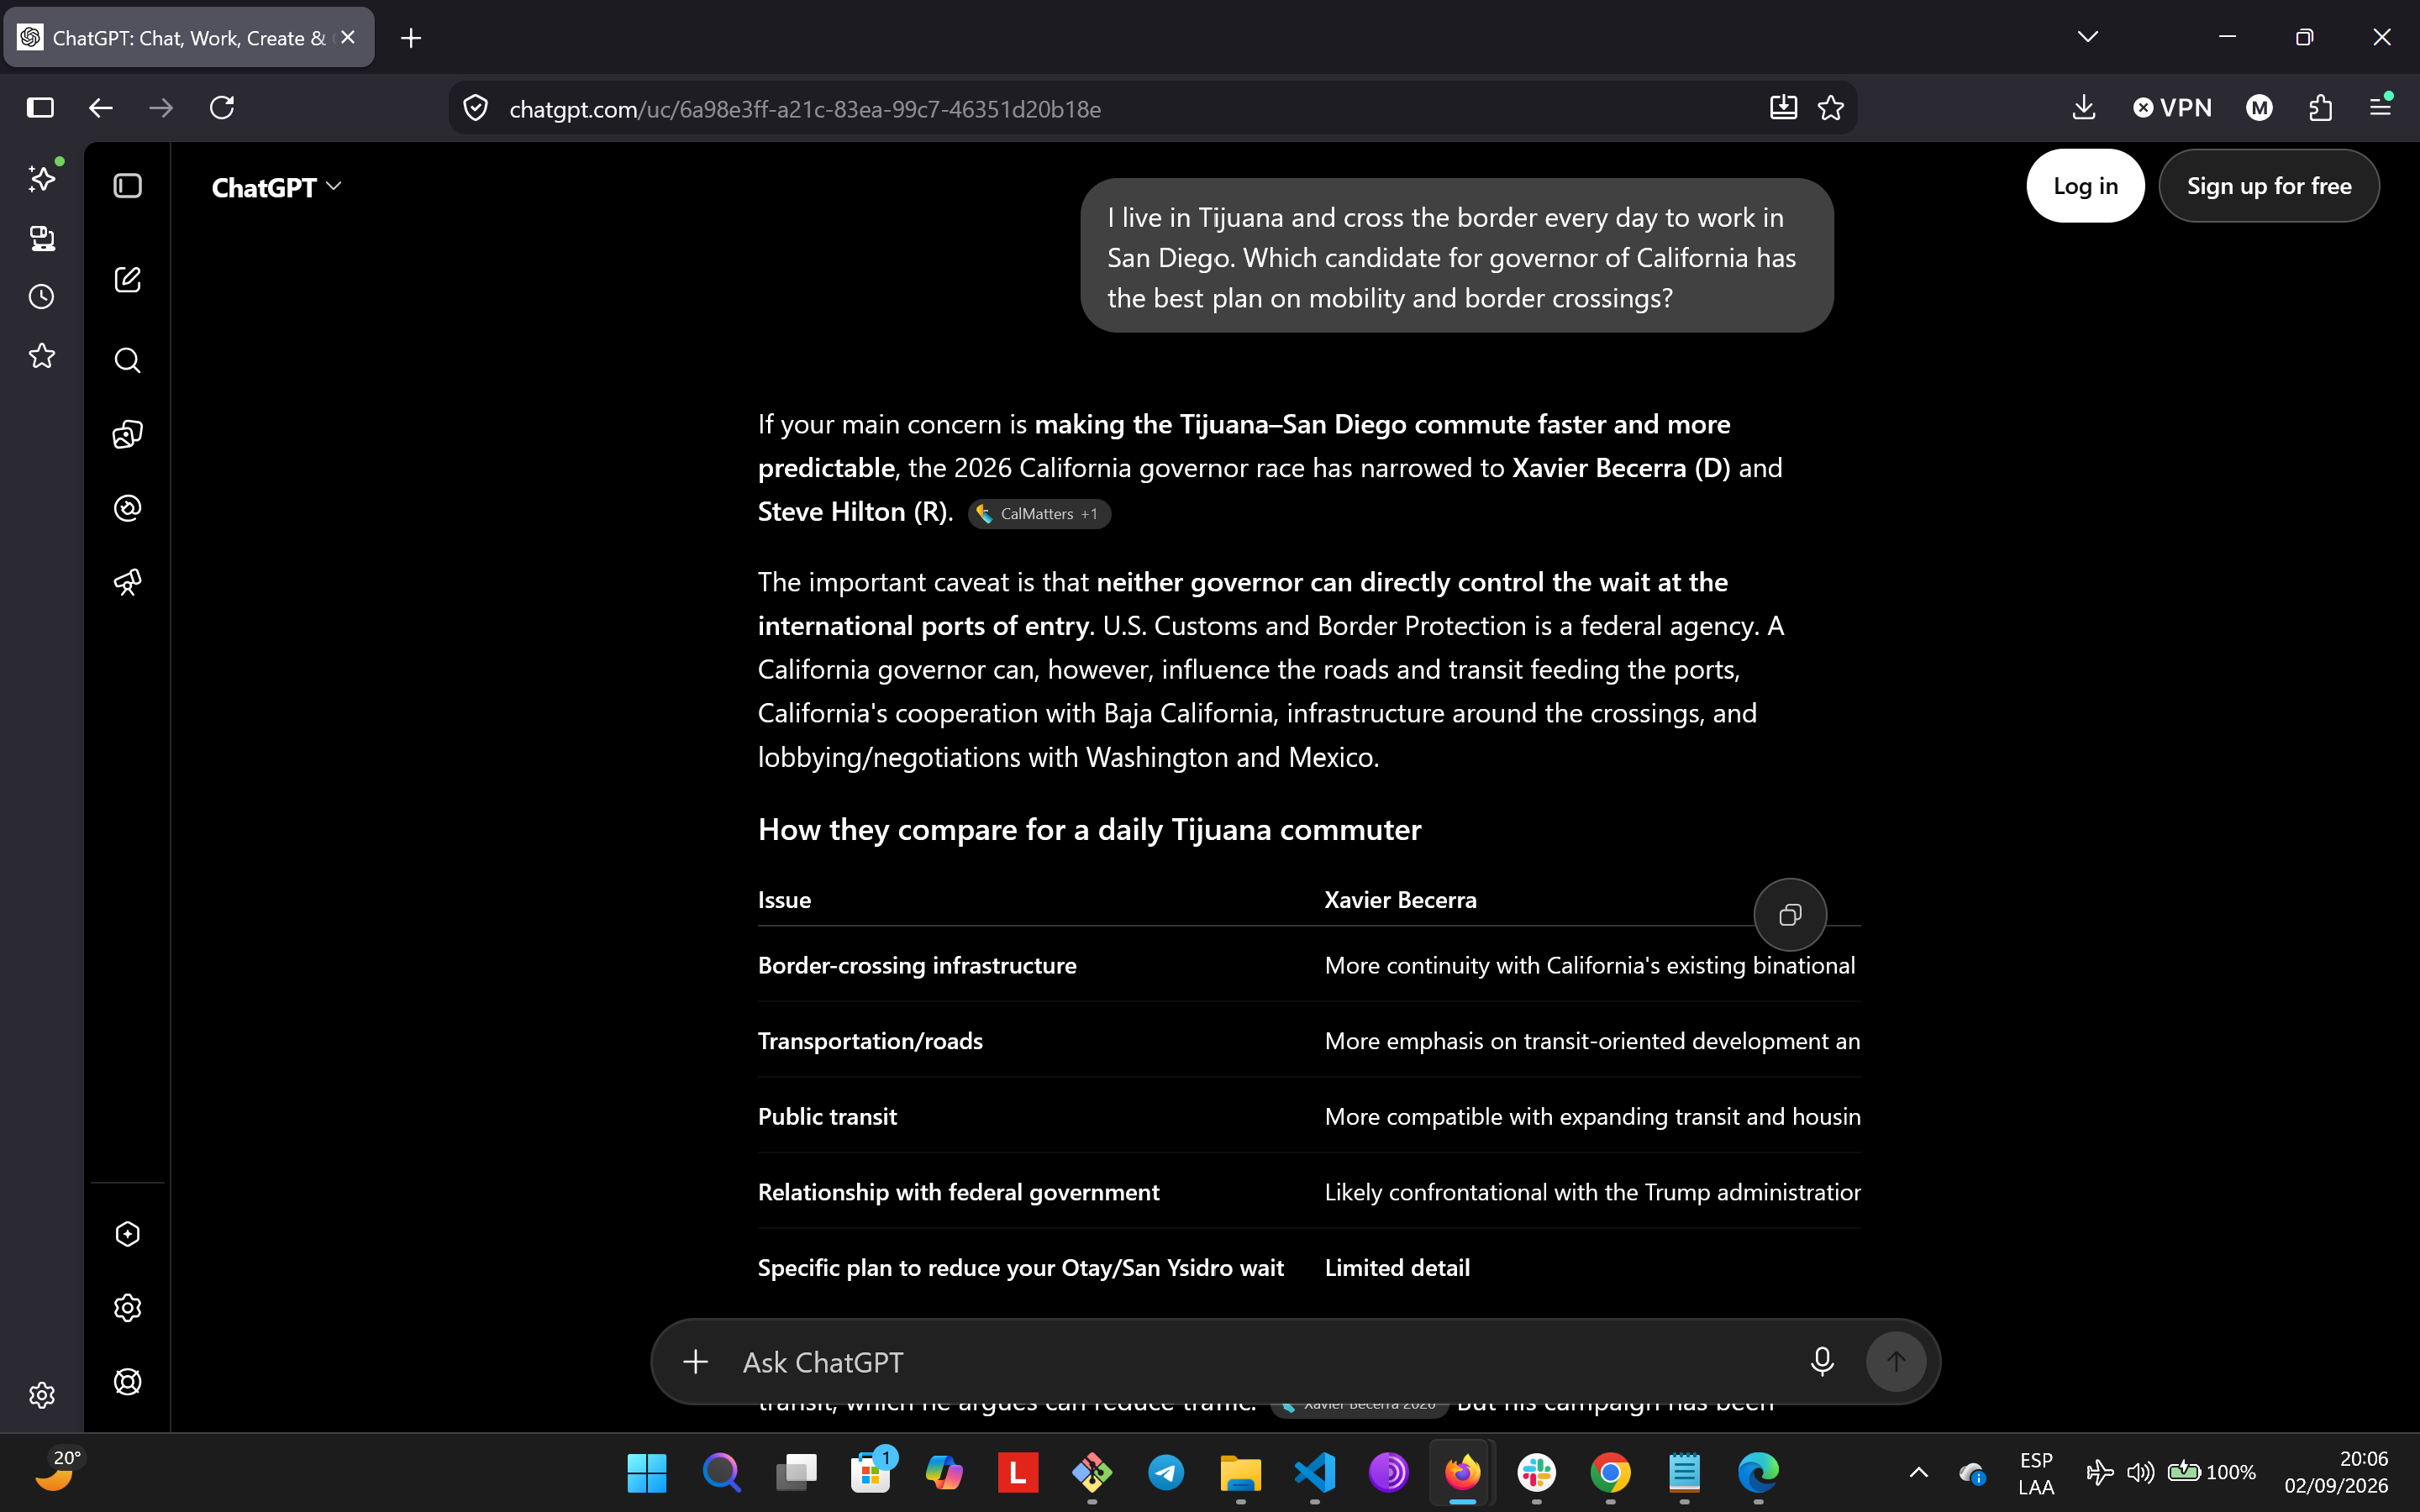Click the at-sign icon in ChatGPT sidebar

click(x=128, y=508)
